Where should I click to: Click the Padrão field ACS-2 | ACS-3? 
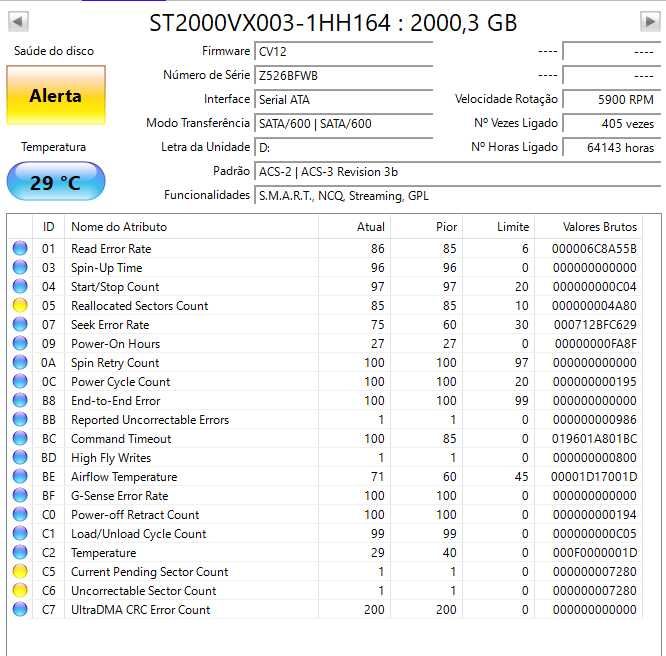(457, 172)
